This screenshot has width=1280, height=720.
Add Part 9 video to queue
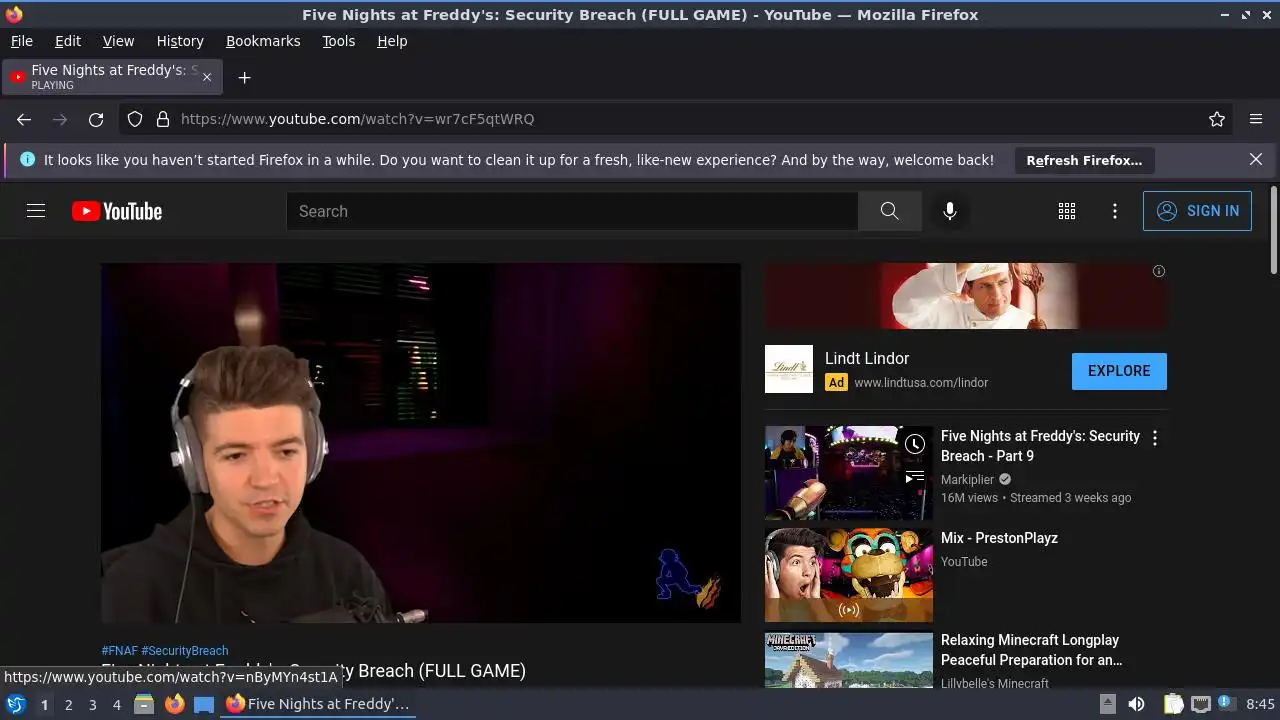(x=915, y=478)
